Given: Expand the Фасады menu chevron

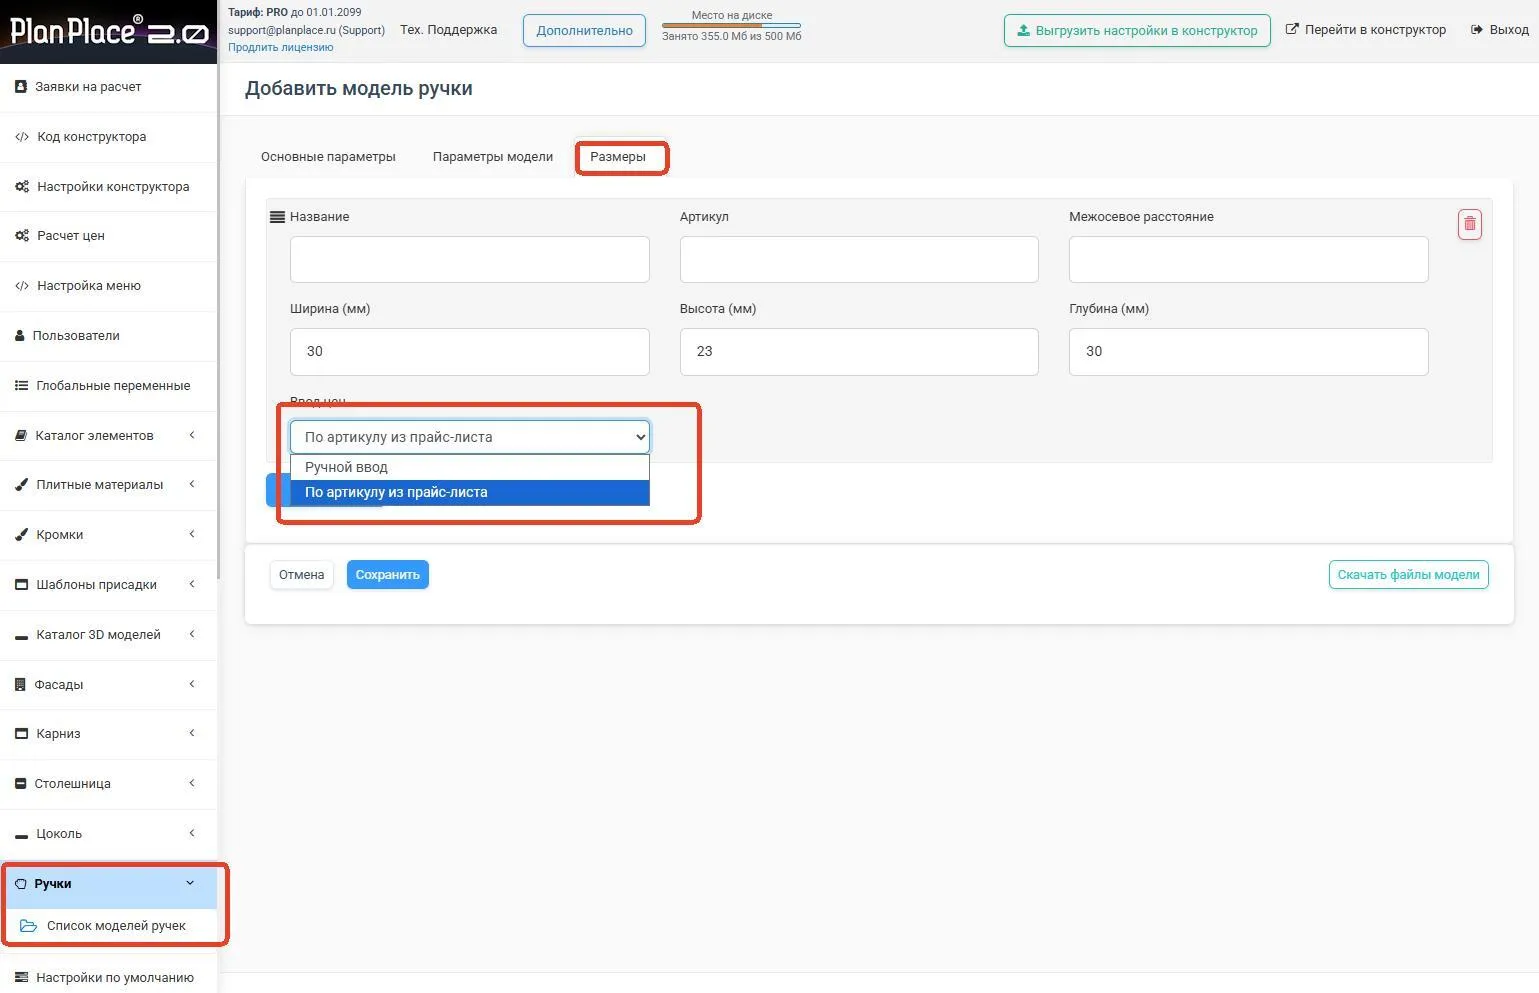Looking at the screenshot, I should click(192, 684).
